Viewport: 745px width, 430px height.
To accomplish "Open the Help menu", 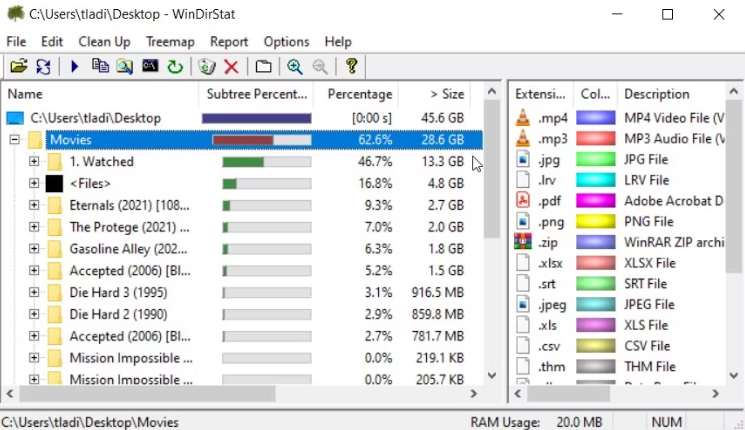I will tap(338, 42).
